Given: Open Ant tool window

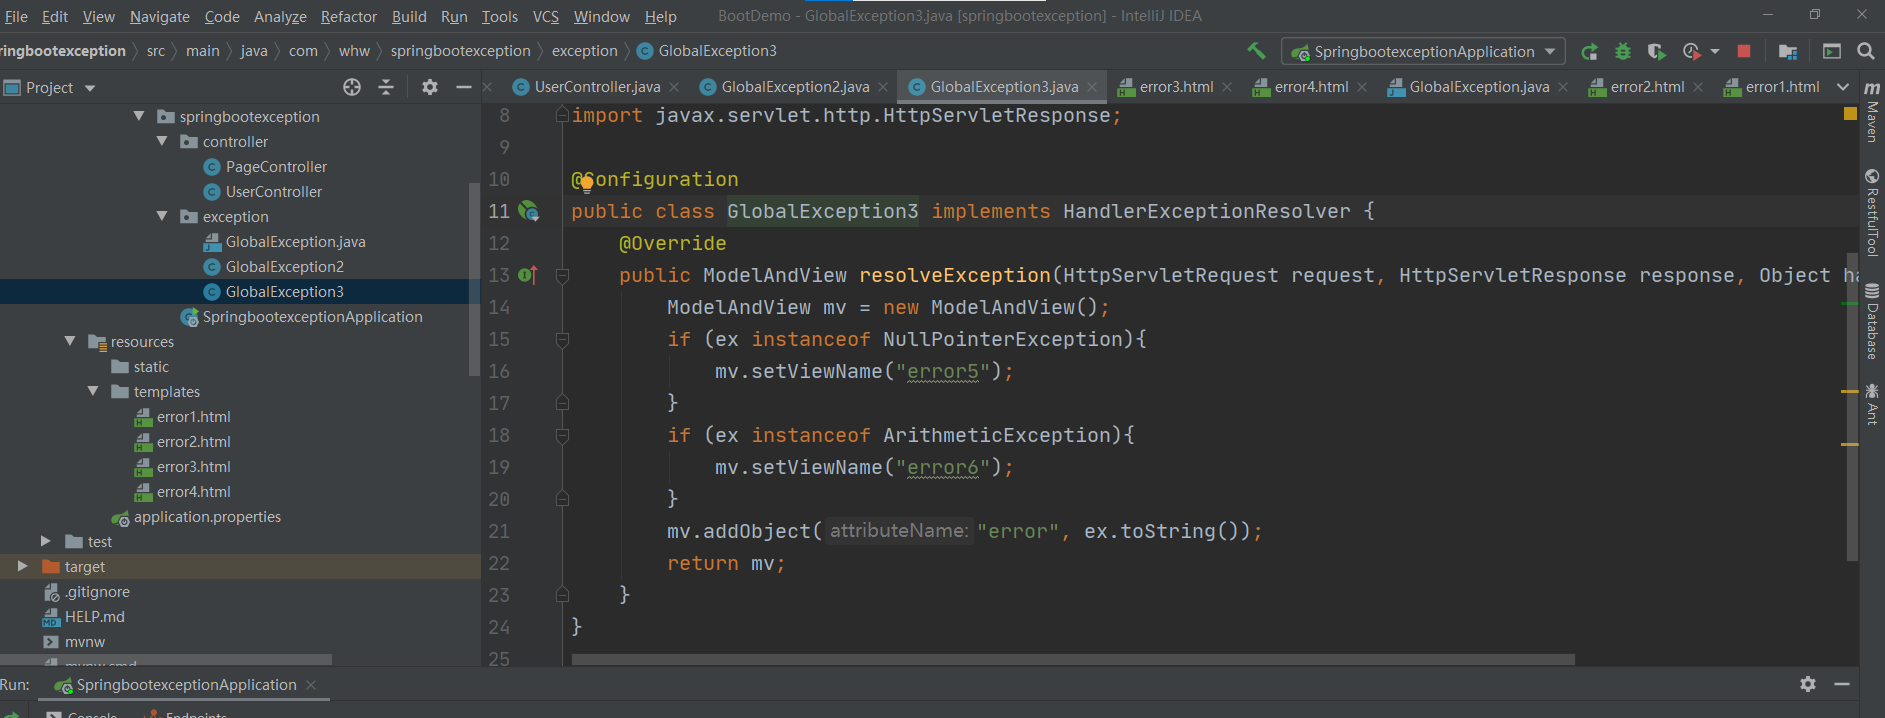Looking at the screenshot, I should point(1872,404).
